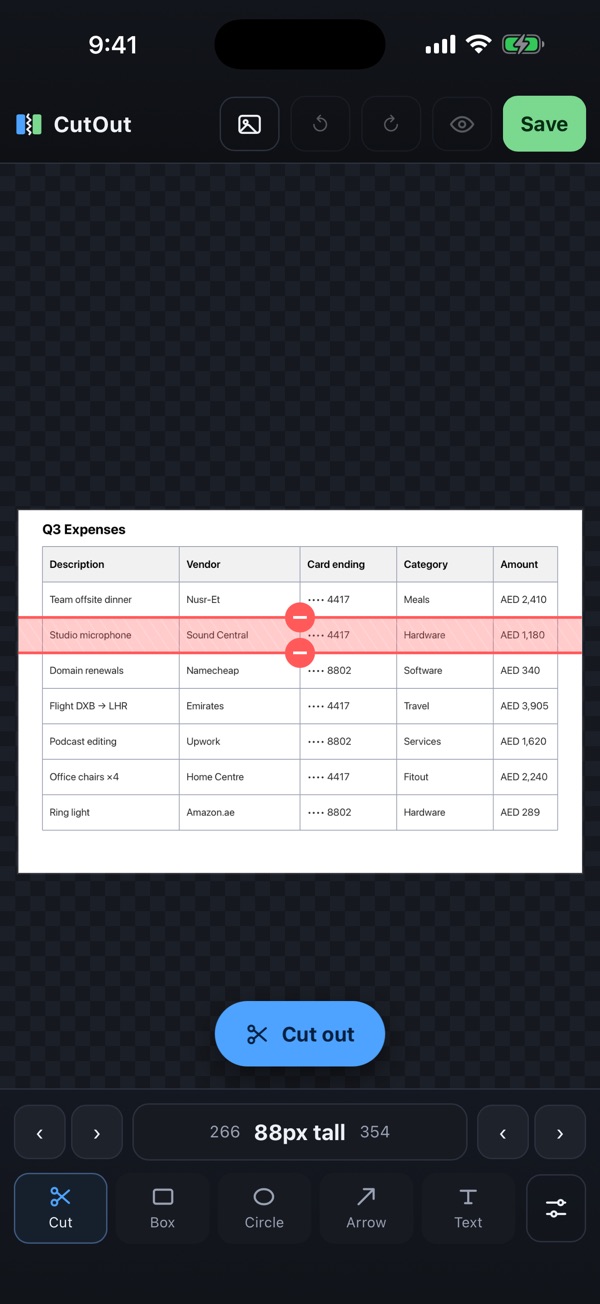The width and height of the screenshot is (600, 1304).
Task: Move bottom edge up with second left chevron
Action: pos(503,1132)
